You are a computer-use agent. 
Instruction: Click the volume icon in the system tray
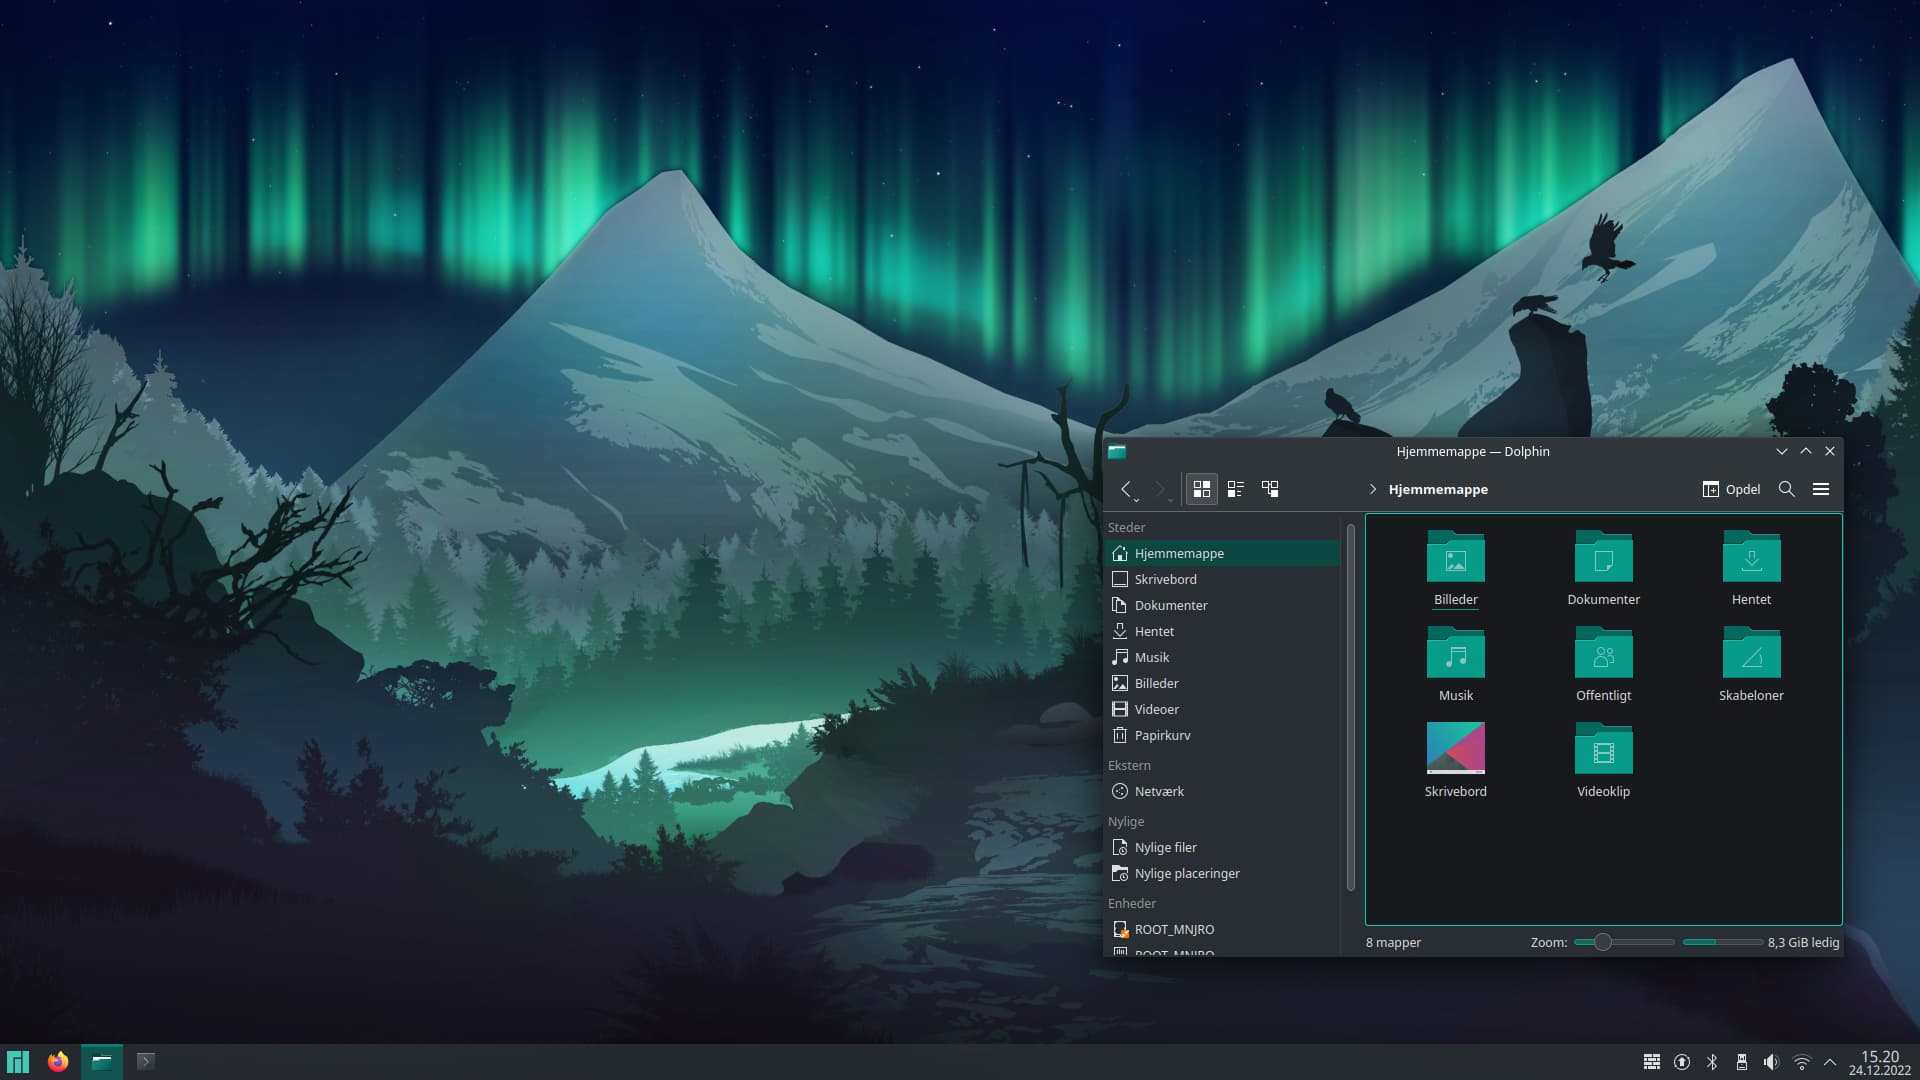[x=1773, y=1062]
